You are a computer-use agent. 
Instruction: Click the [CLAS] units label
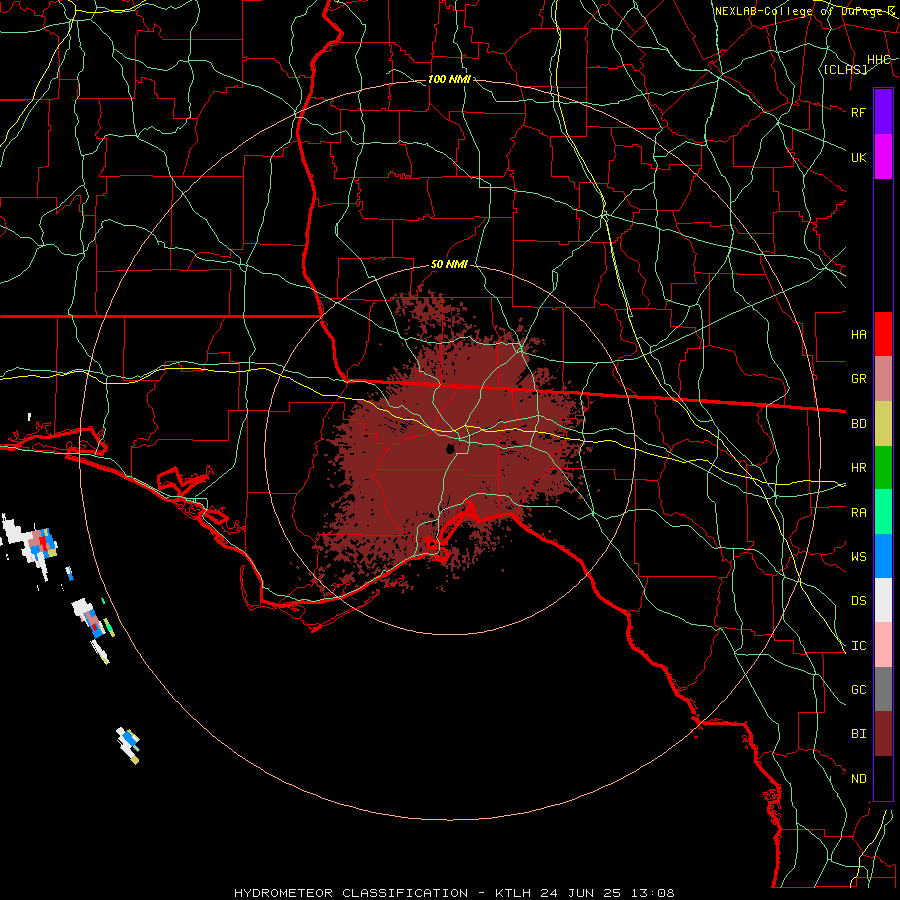coord(845,69)
